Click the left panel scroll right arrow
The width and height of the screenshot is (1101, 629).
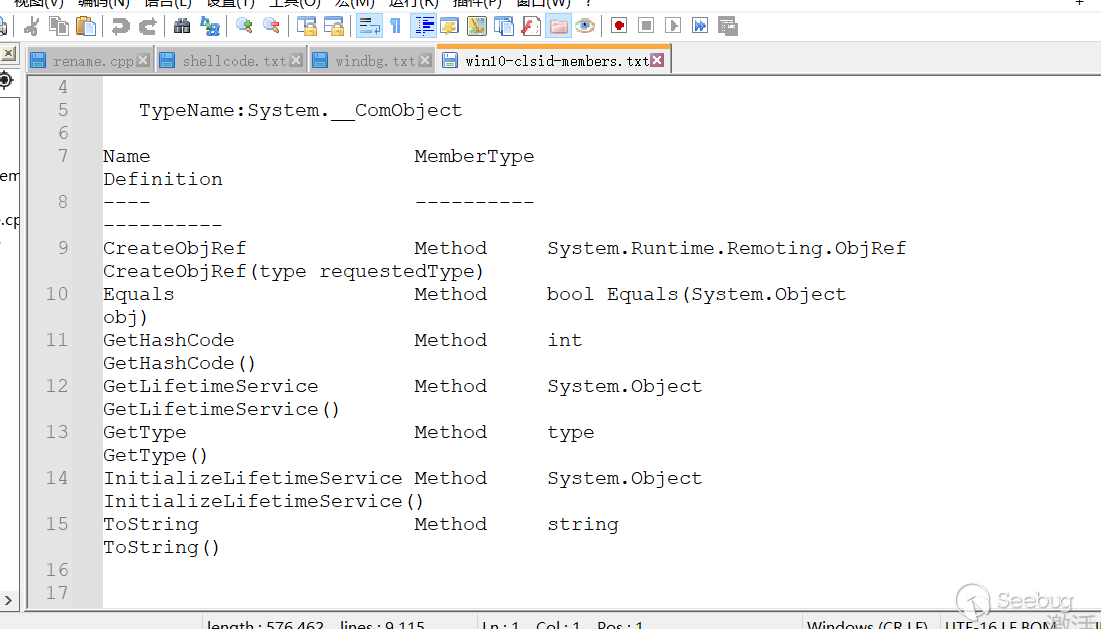[8, 600]
